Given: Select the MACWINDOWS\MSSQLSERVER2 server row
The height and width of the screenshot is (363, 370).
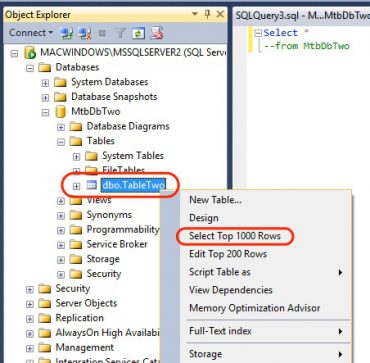Looking at the screenshot, I should [x=133, y=53].
